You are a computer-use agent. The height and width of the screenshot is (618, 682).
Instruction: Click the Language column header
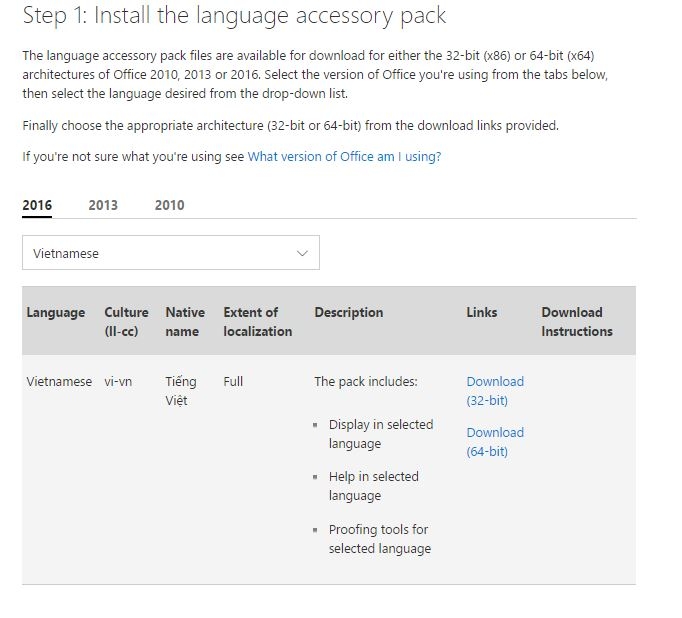point(56,313)
